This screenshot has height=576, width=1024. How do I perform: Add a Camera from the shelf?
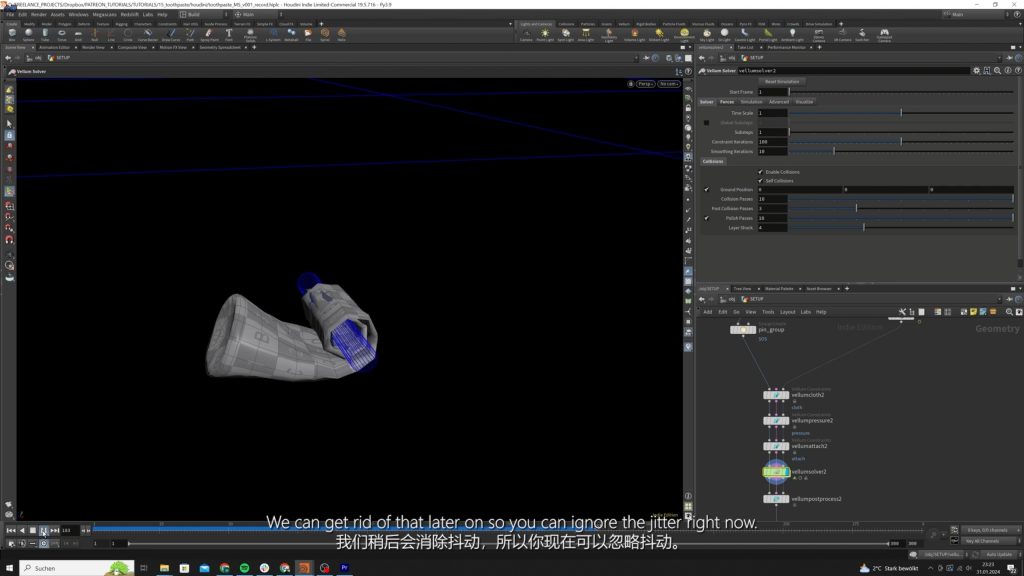point(526,35)
